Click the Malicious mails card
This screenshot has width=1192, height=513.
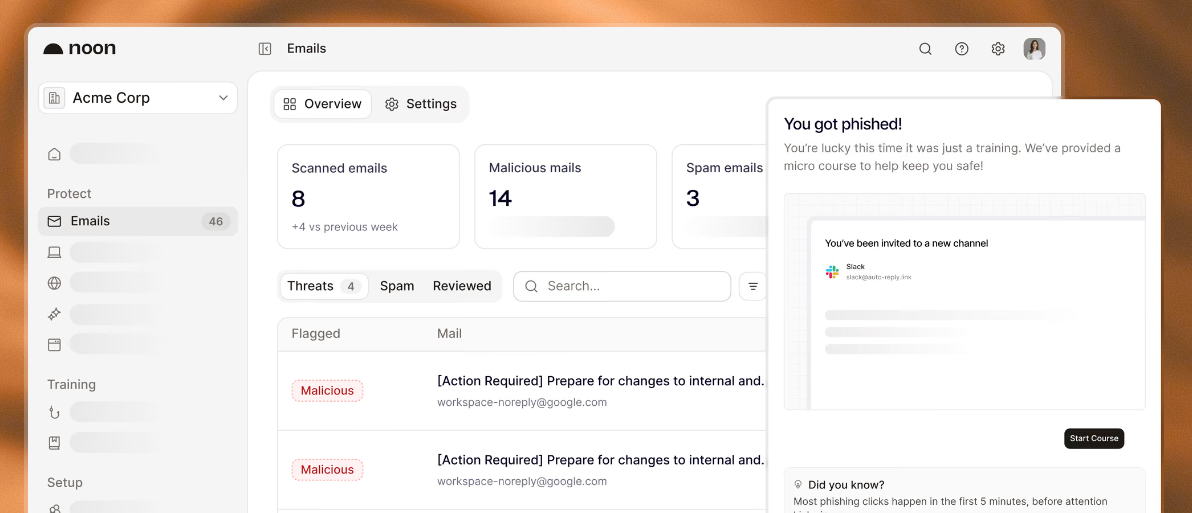pos(566,196)
